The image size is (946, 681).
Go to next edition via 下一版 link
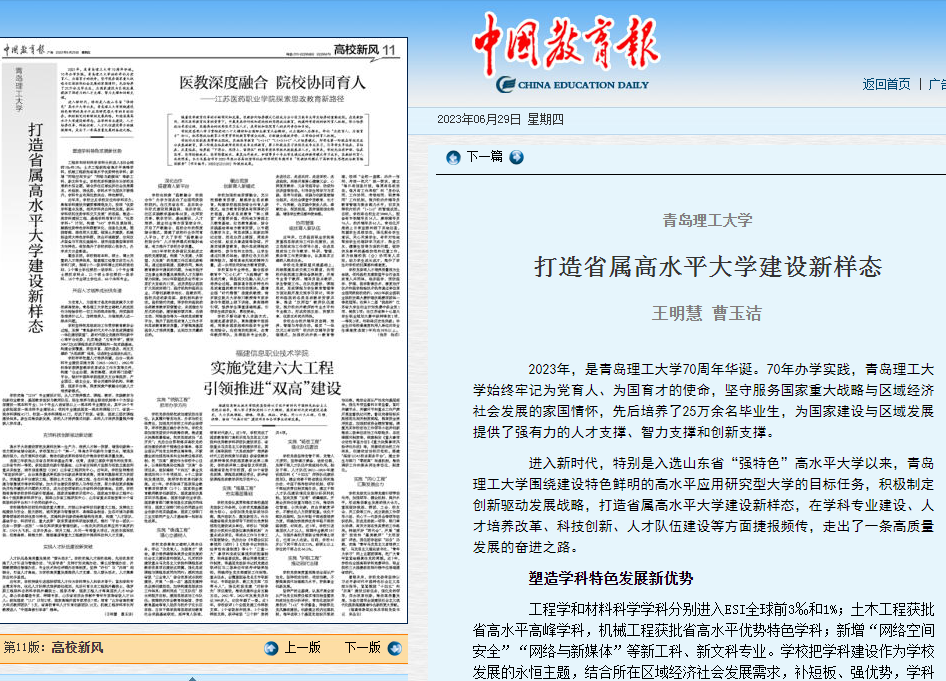click(x=362, y=648)
